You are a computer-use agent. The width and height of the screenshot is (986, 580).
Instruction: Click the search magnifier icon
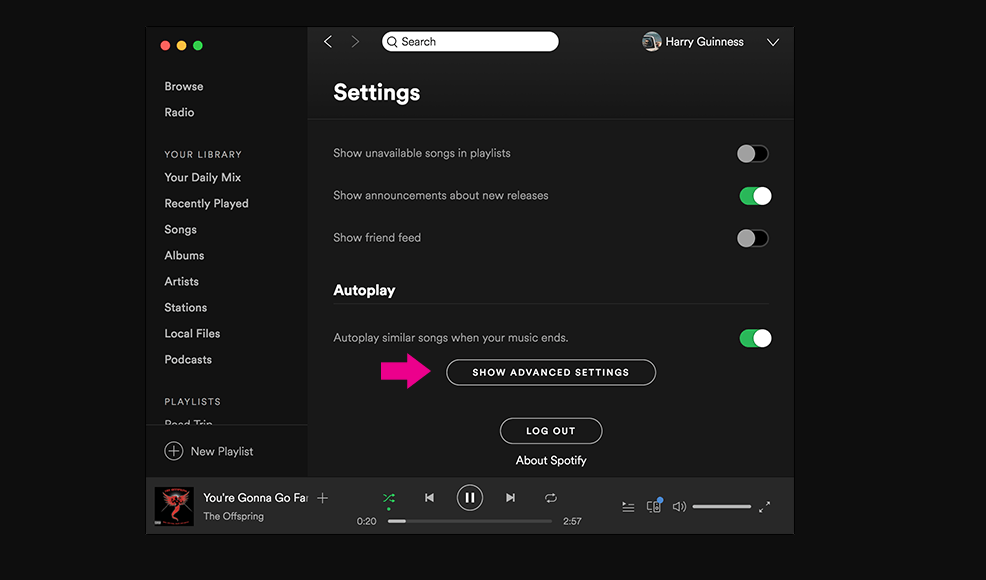click(392, 42)
